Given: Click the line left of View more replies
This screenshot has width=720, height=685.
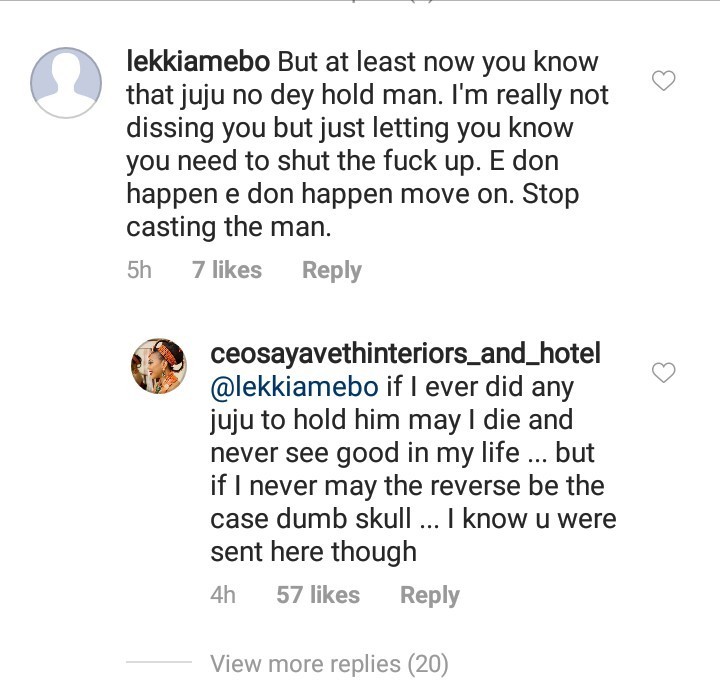Looking at the screenshot, I should tap(158, 663).
